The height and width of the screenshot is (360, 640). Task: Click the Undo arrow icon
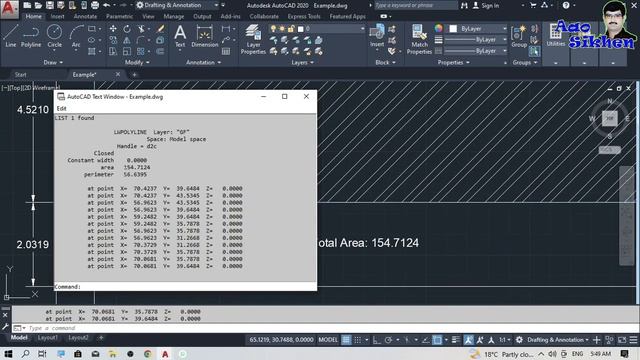coord(107,5)
